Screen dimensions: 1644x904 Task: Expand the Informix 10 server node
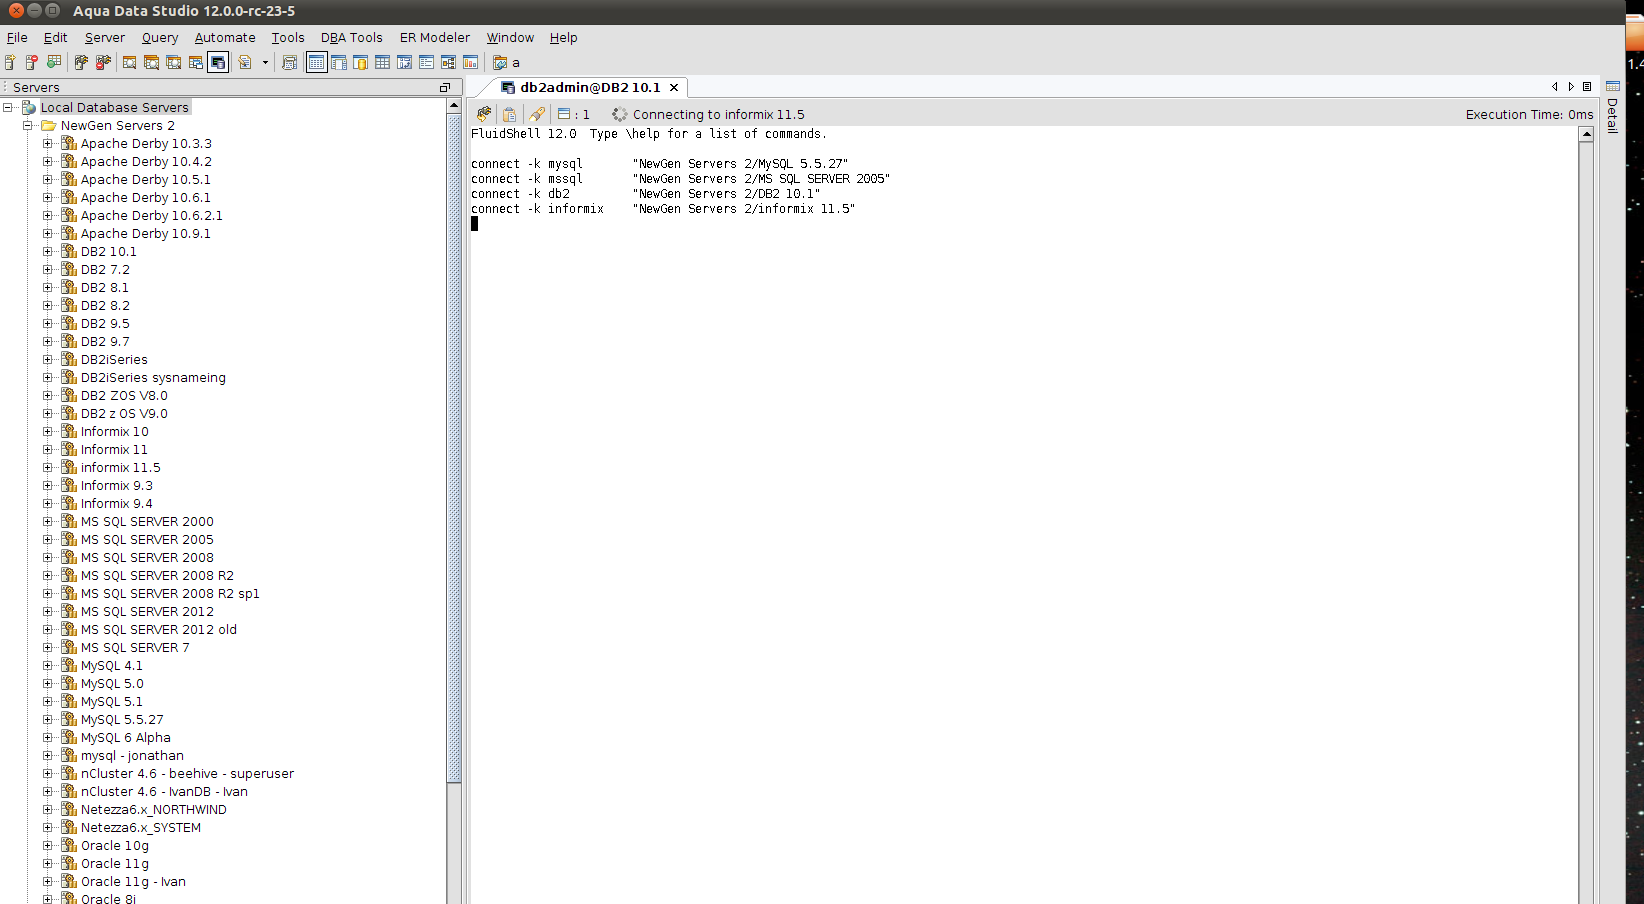pos(48,432)
